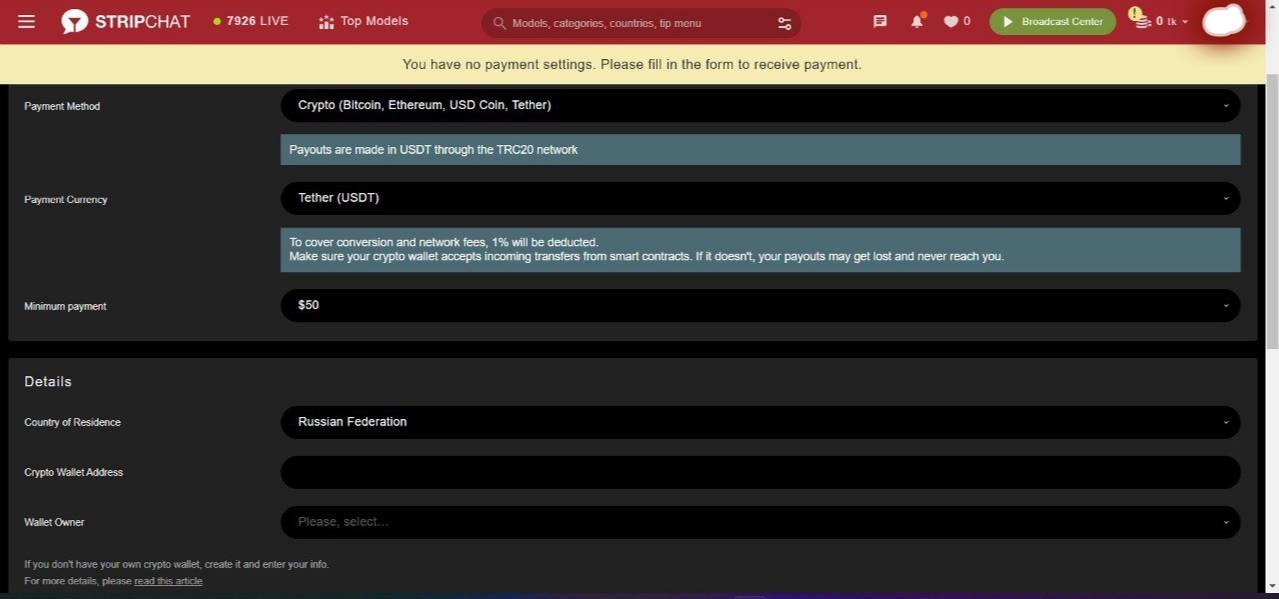Open the Broadcast Center
Image resolution: width=1279 pixels, height=599 pixels.
pyautogui.click(x=1052, y=21)
